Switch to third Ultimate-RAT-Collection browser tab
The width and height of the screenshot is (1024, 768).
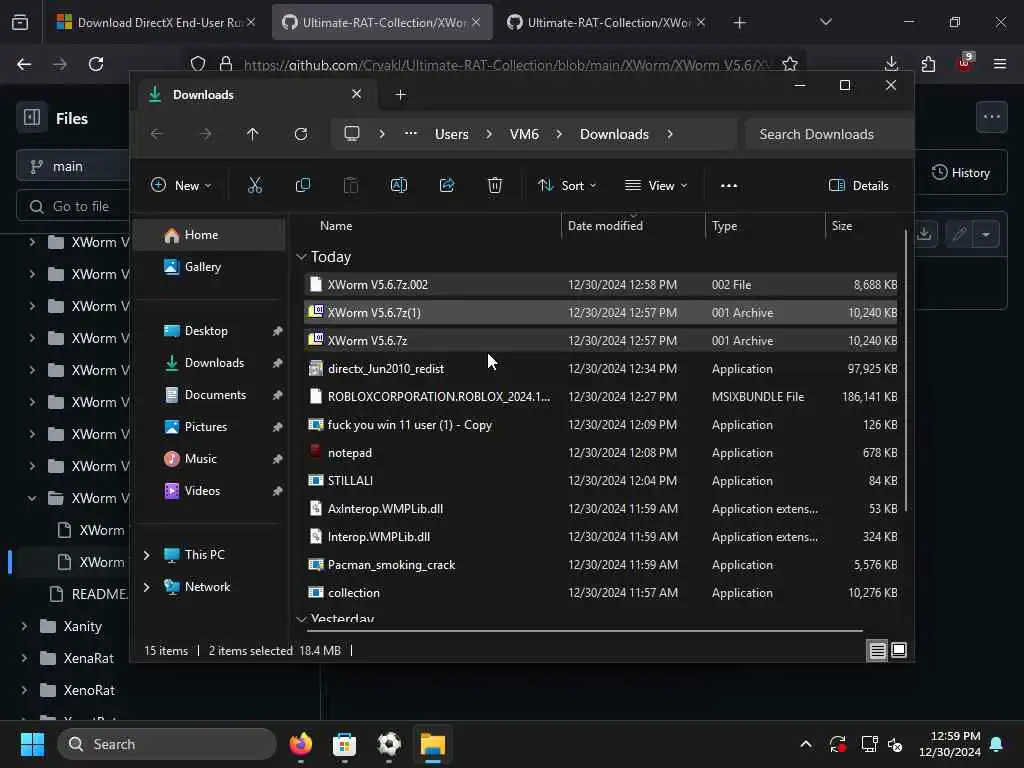pos(606,23)
